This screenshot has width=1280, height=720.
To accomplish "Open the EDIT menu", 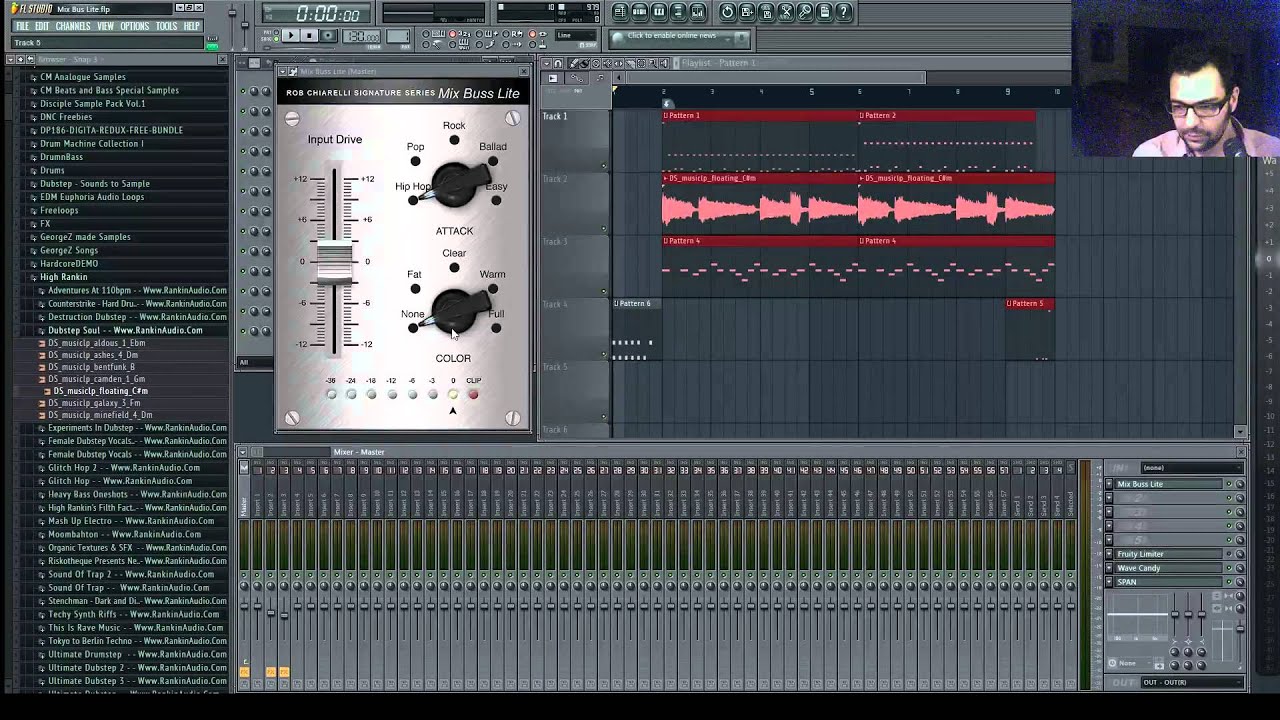I will click(42, 26).
